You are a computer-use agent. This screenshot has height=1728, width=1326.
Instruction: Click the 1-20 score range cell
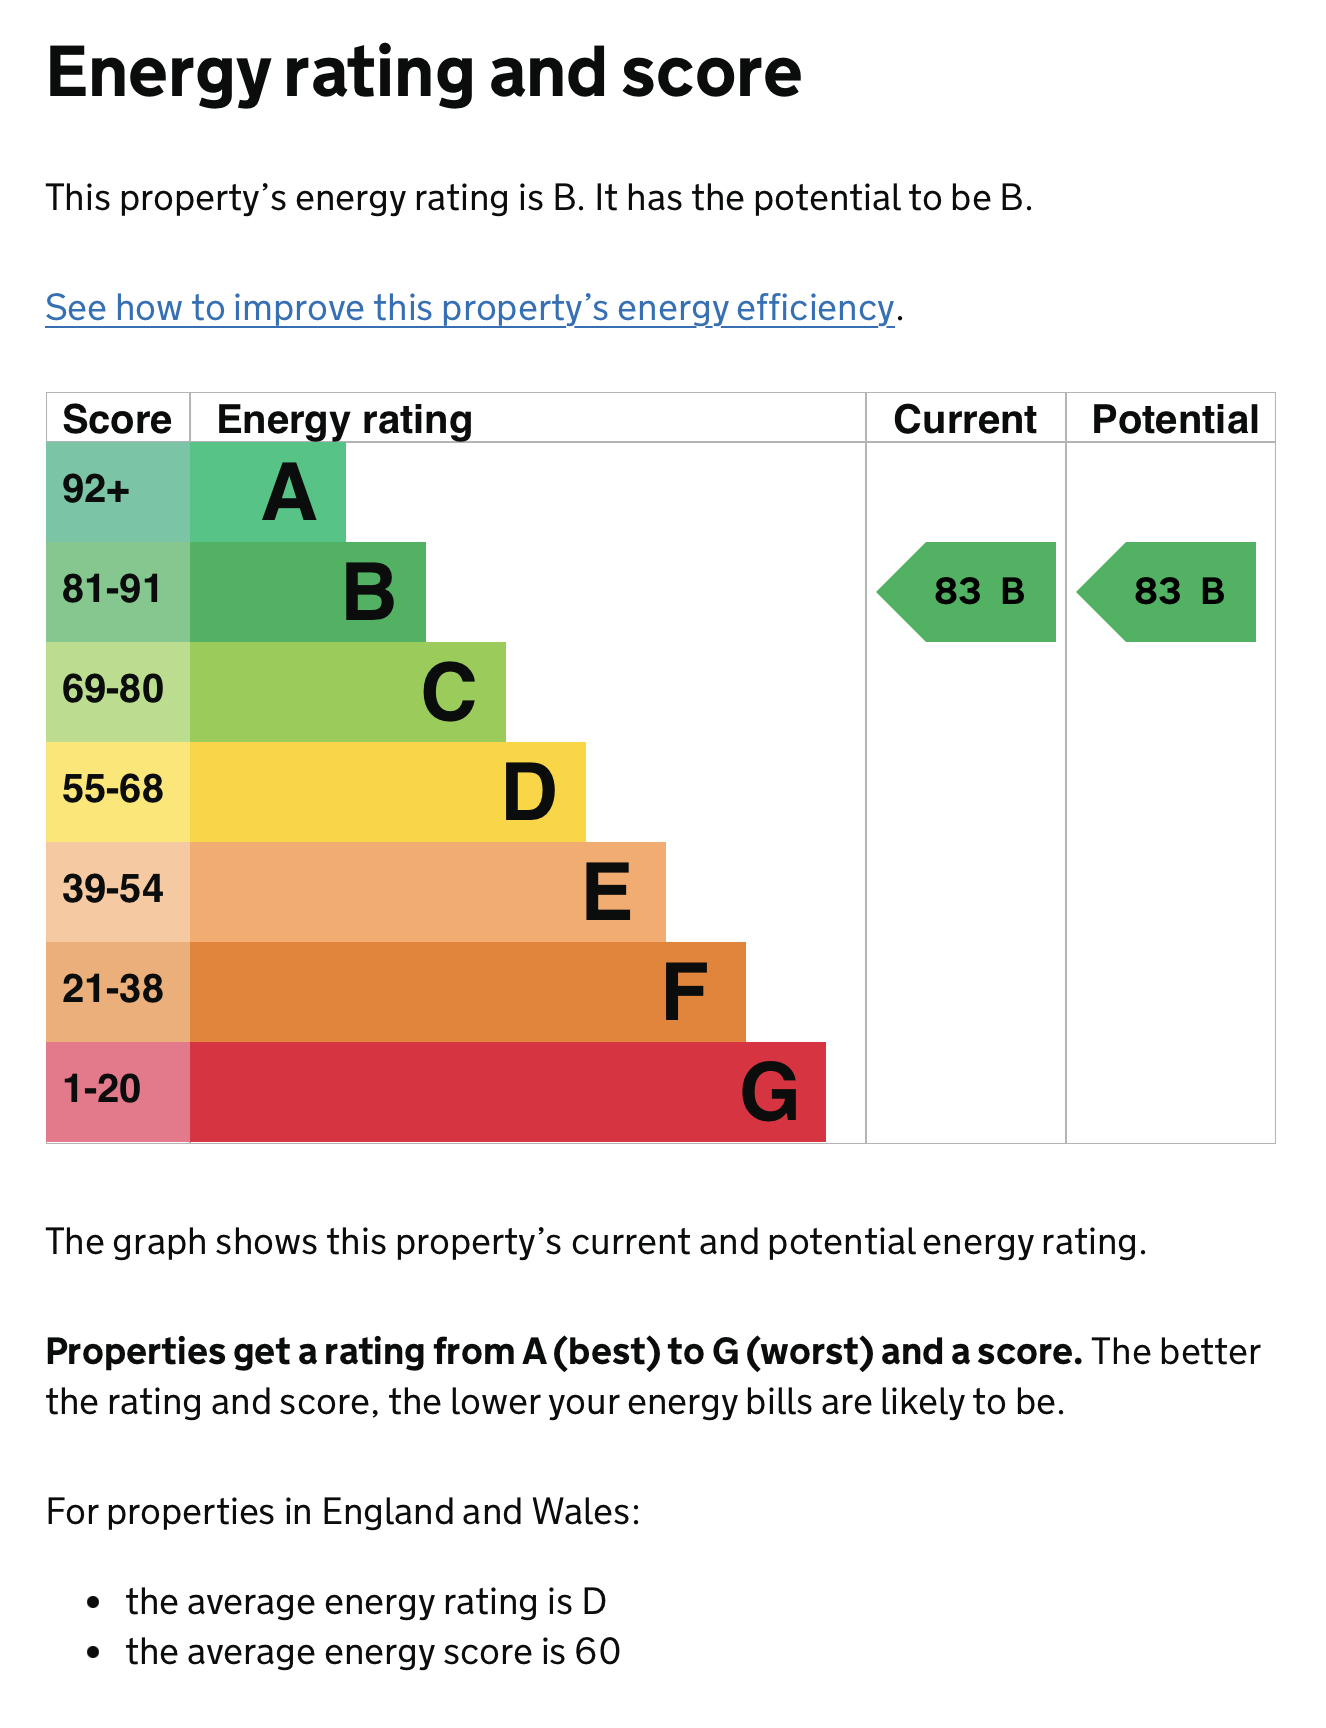point(118,1092)
